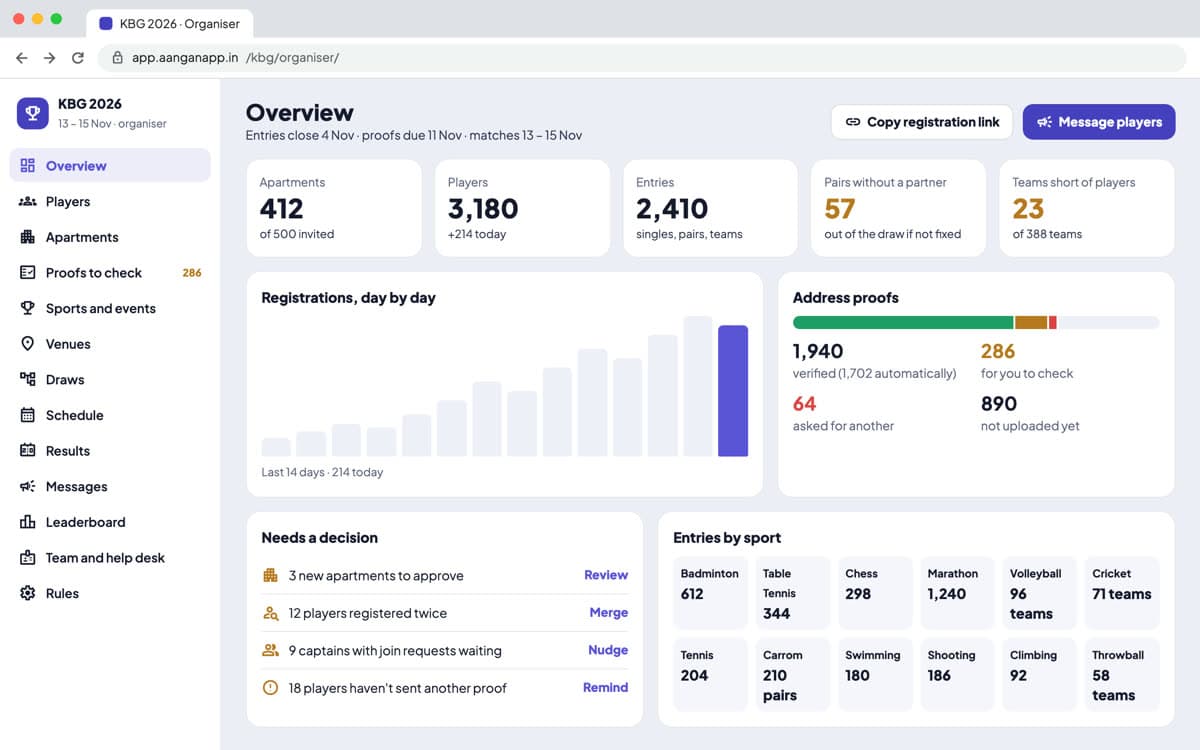Open the Pairs without a partner card

[x=898, y=208]
